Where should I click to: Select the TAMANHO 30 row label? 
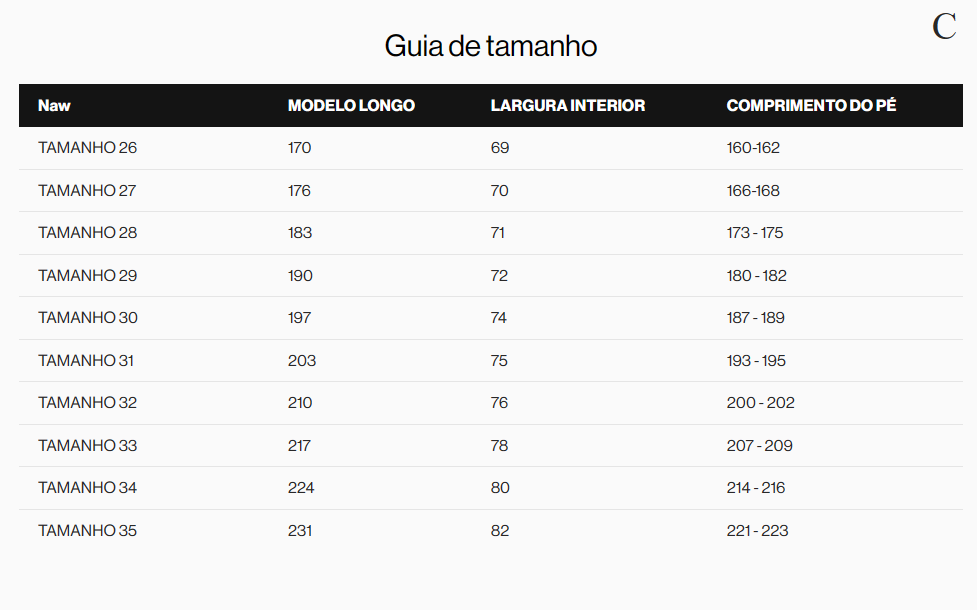(x=88, y=318)
